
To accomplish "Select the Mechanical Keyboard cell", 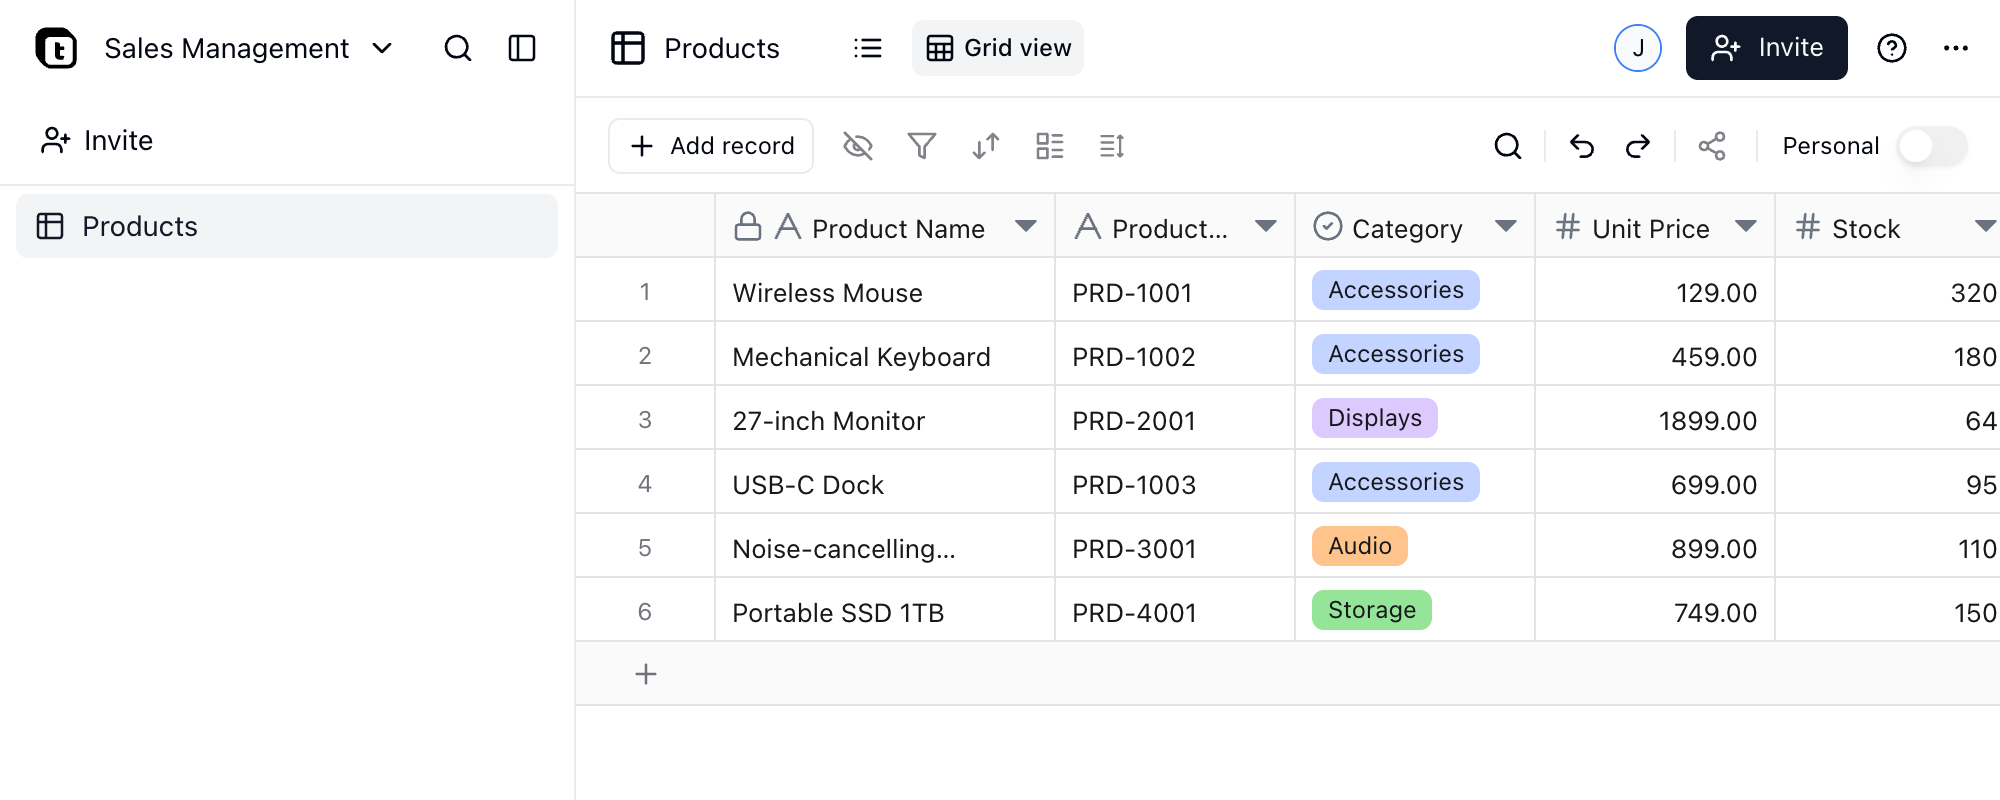I will pyautogui.click(x=885, y=354).
